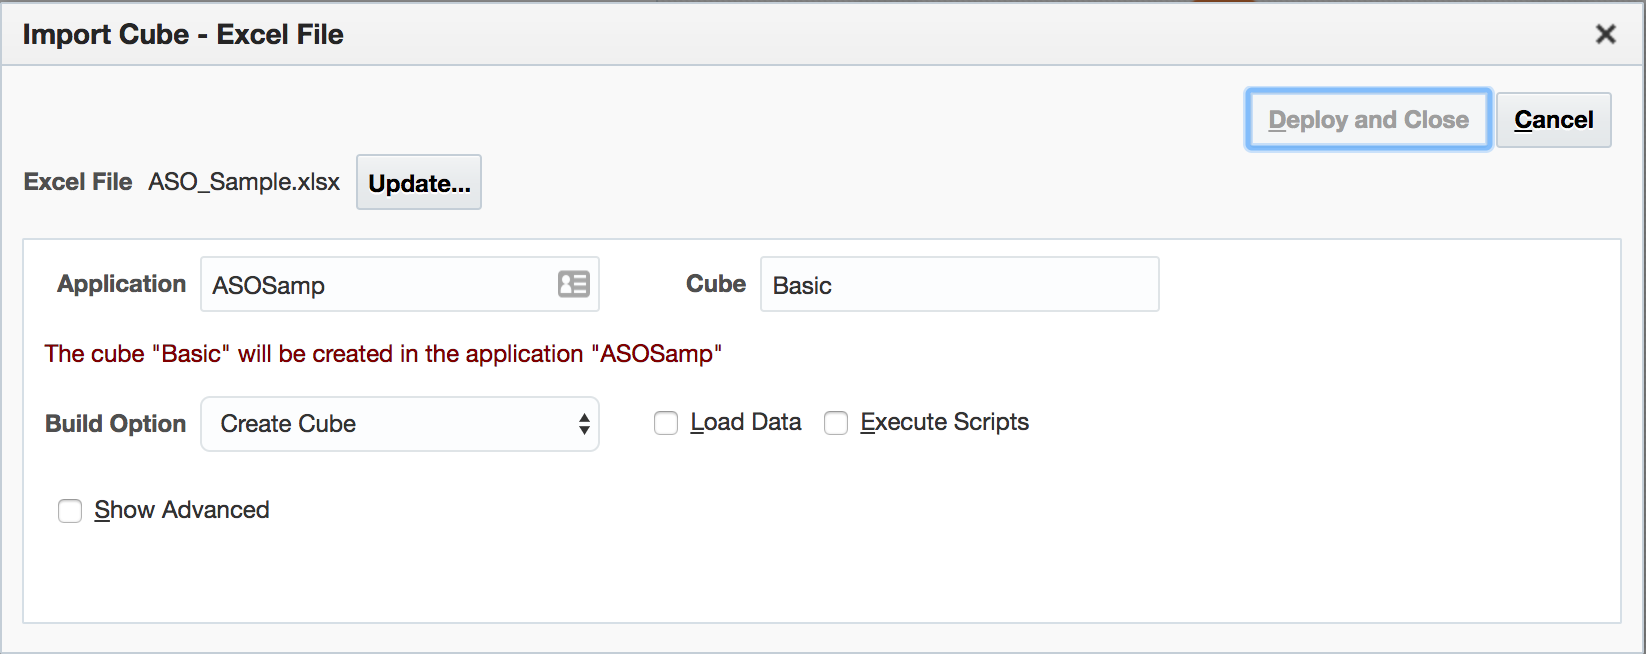Click the Import Cube dialog title

click(x=183, y=35)
